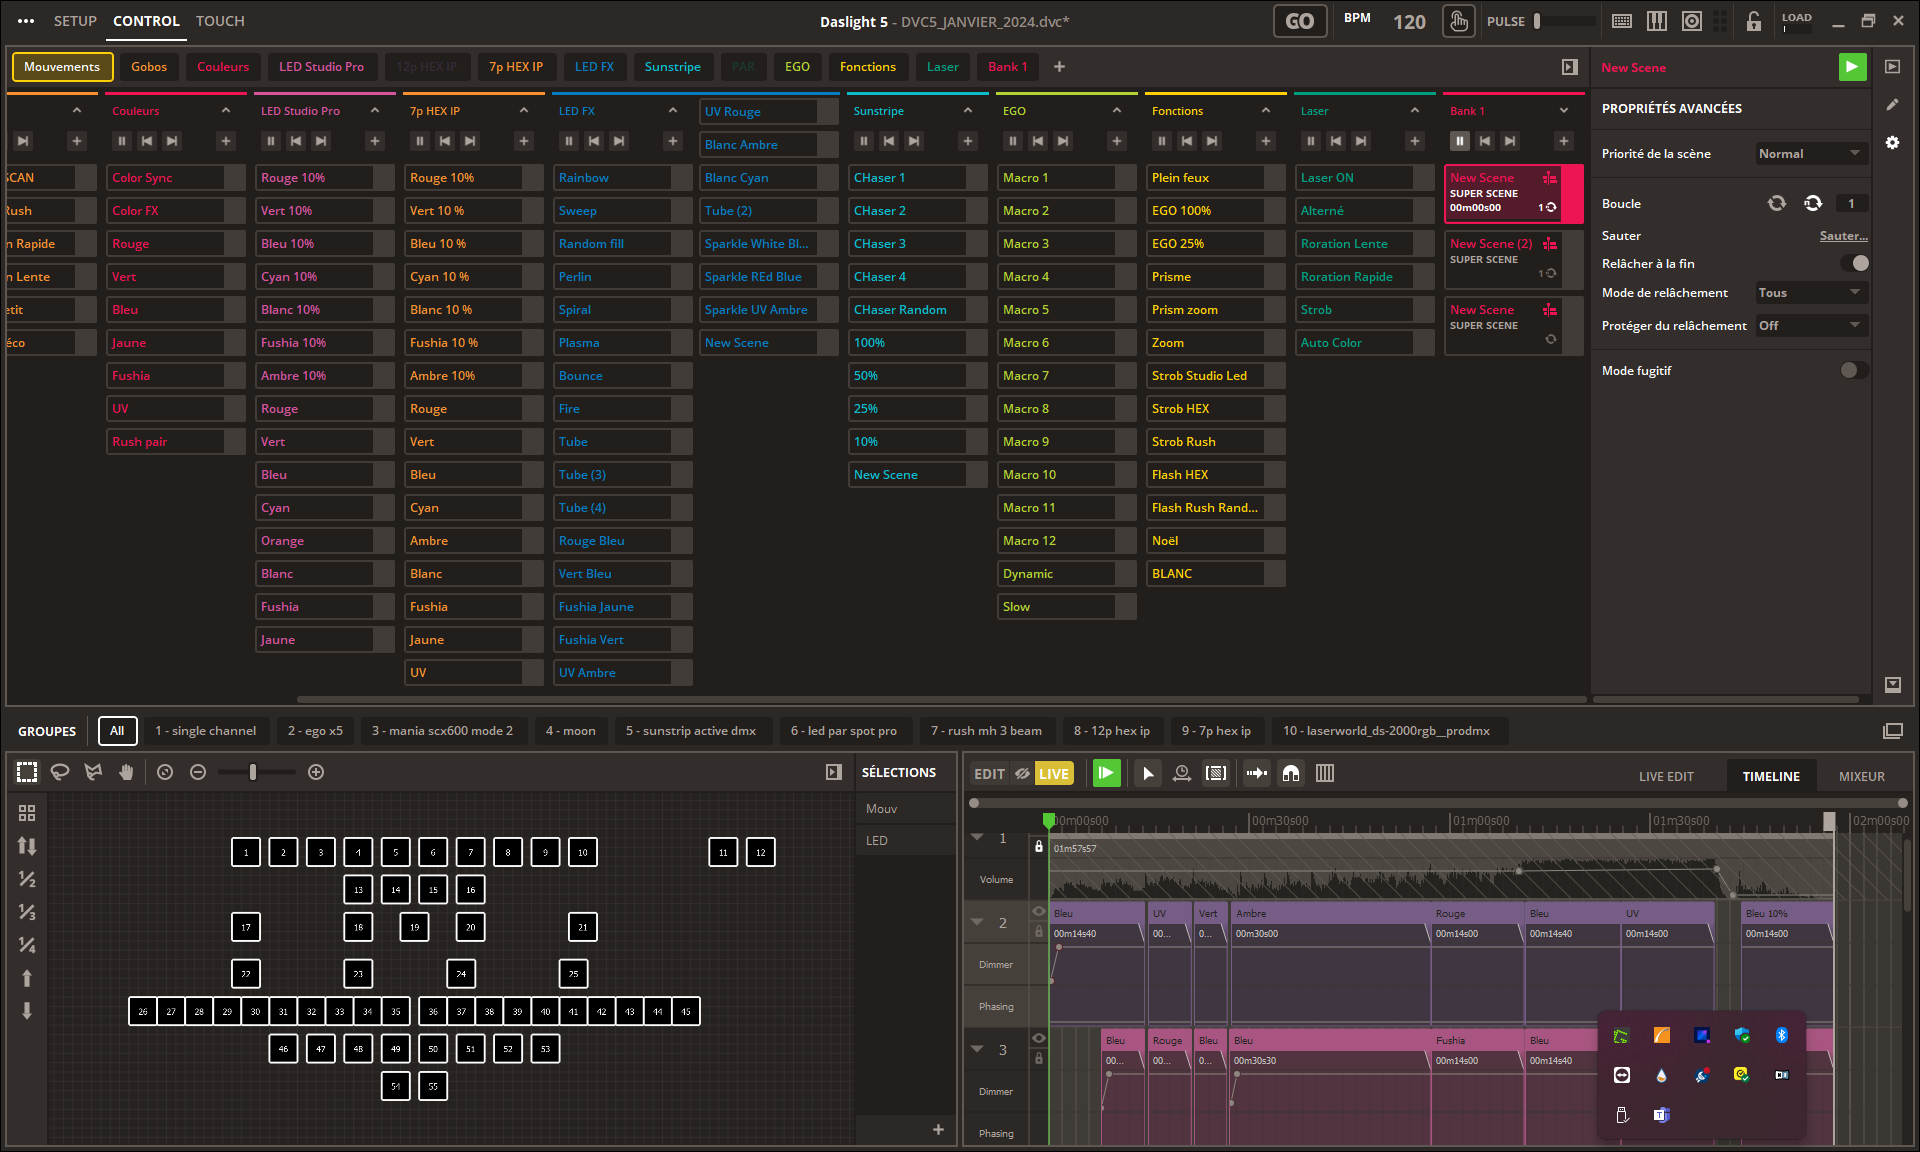Select the polygon selection tool

(93, 772)
